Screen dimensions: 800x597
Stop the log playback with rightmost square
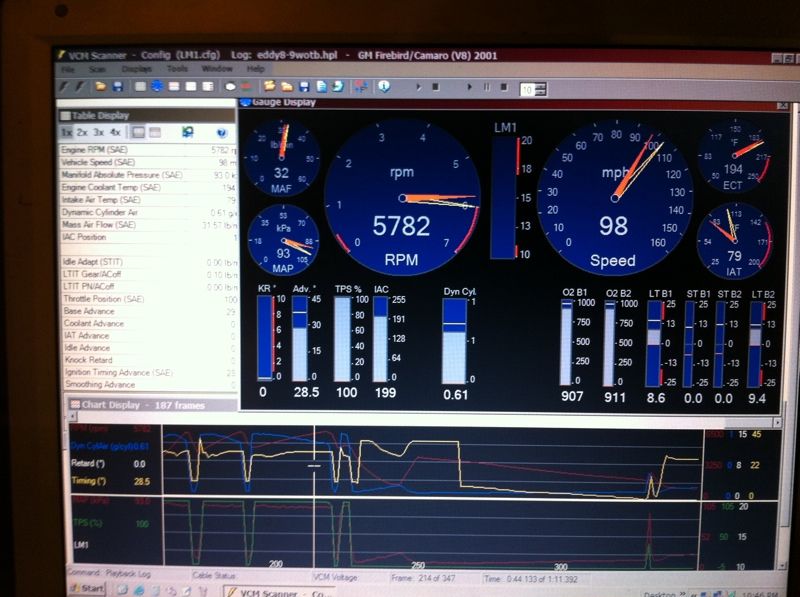point(504,87)
